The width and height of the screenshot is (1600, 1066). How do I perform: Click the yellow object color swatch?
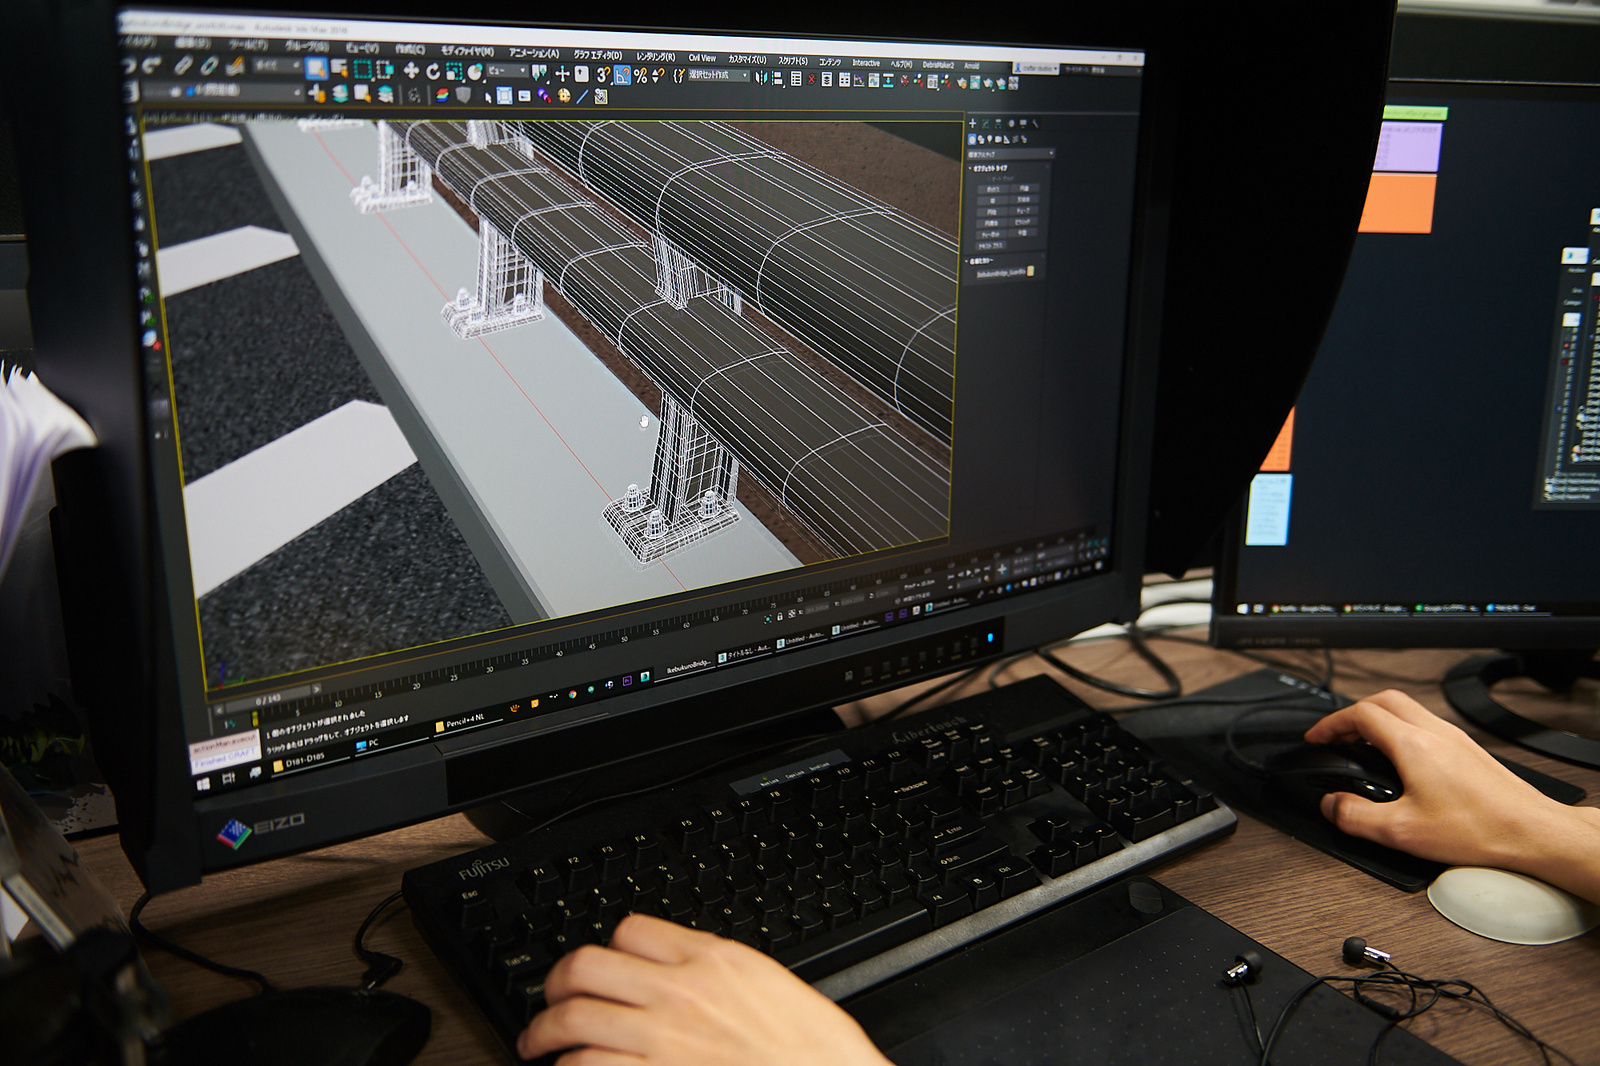click(x=1031, y=271)
